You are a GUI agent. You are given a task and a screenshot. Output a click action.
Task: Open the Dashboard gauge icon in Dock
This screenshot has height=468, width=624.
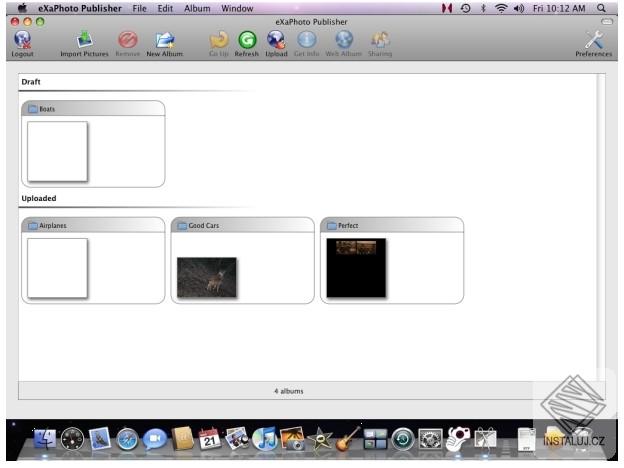72,439
